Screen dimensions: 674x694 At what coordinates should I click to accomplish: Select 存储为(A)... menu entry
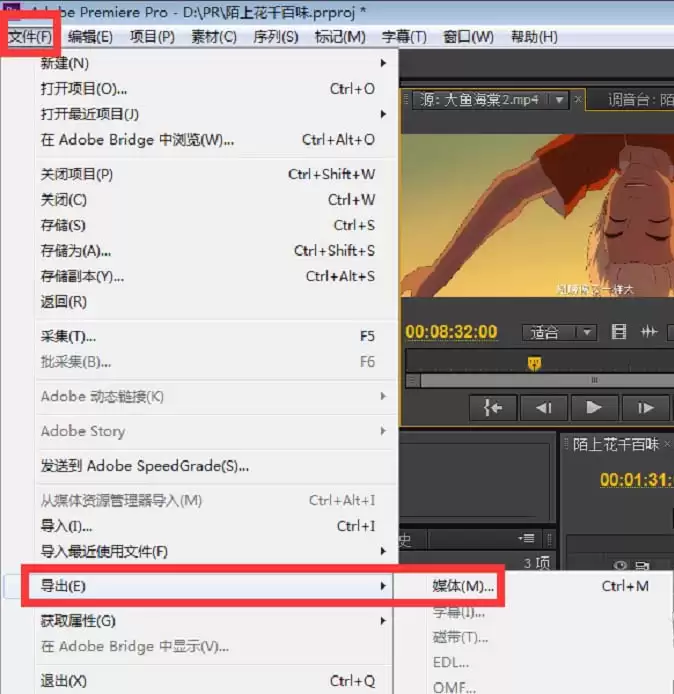[x=216, y=251]
